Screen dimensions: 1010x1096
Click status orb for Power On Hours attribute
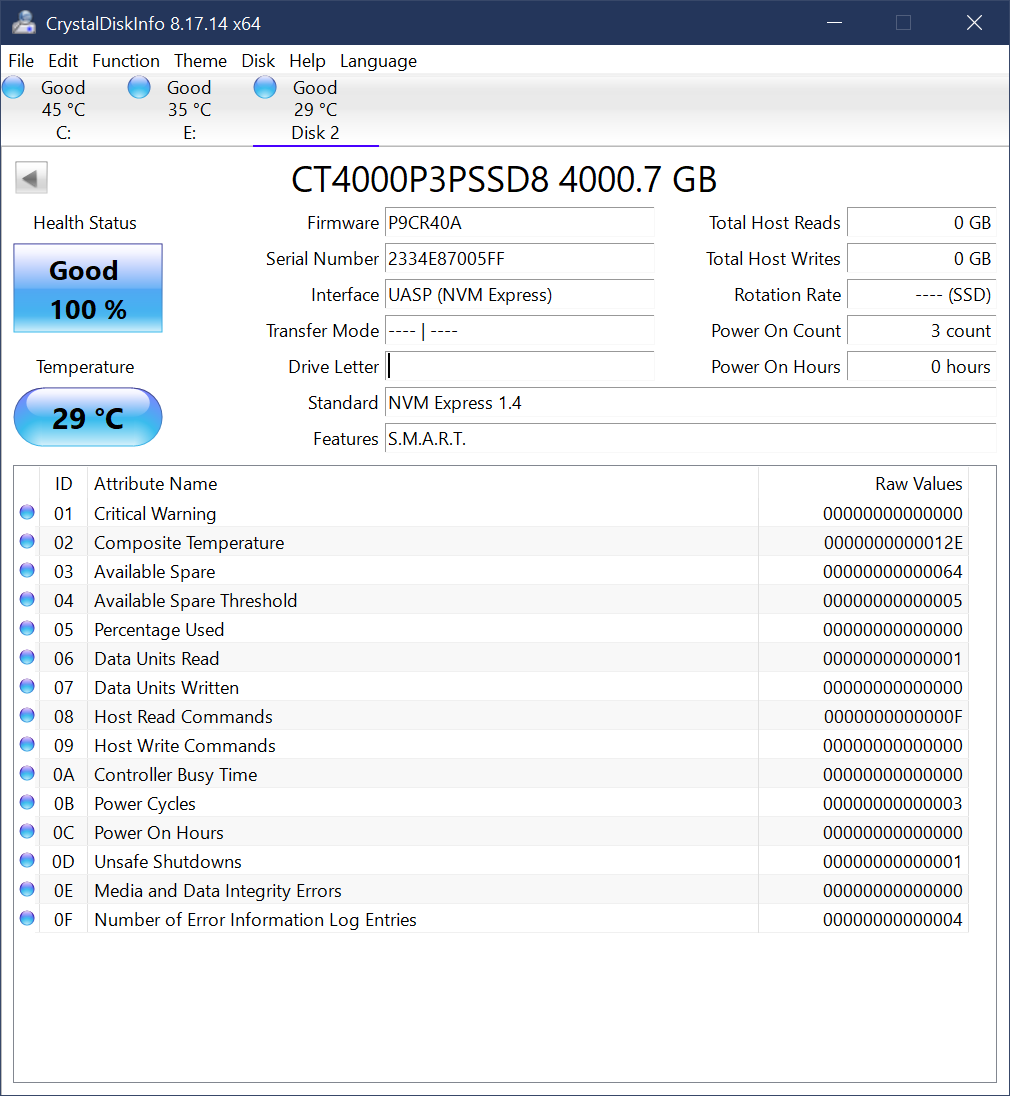[x=27, y=831]
